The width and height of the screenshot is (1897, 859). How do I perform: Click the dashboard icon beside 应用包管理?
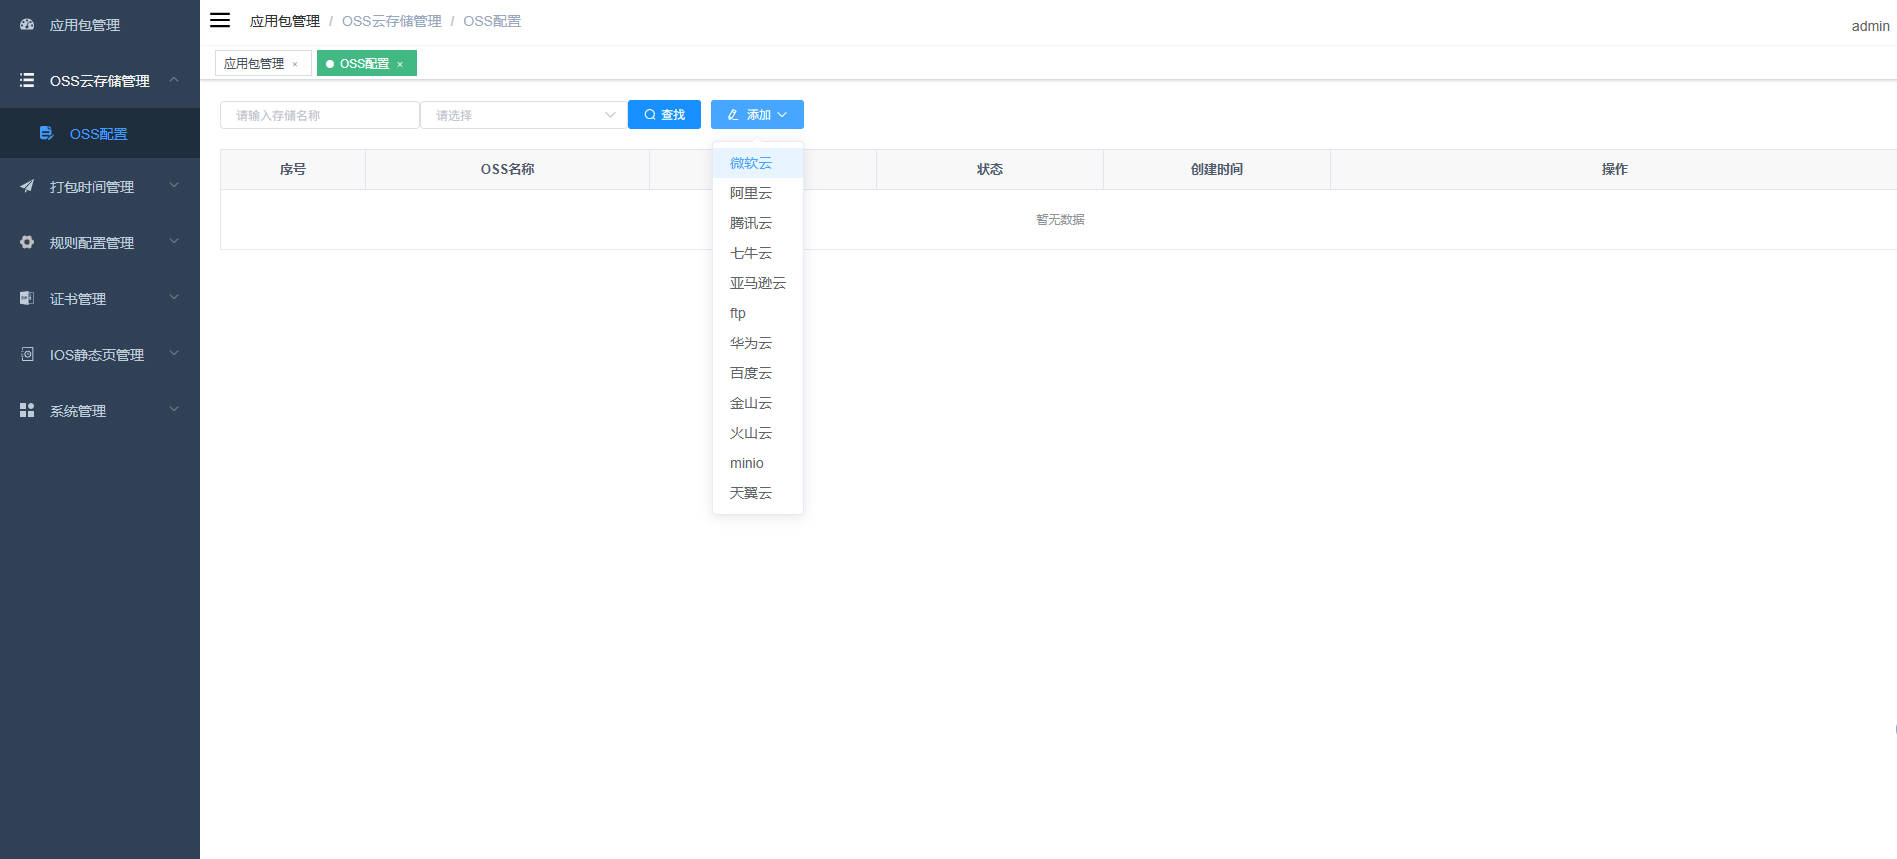[x=27, y=24]
